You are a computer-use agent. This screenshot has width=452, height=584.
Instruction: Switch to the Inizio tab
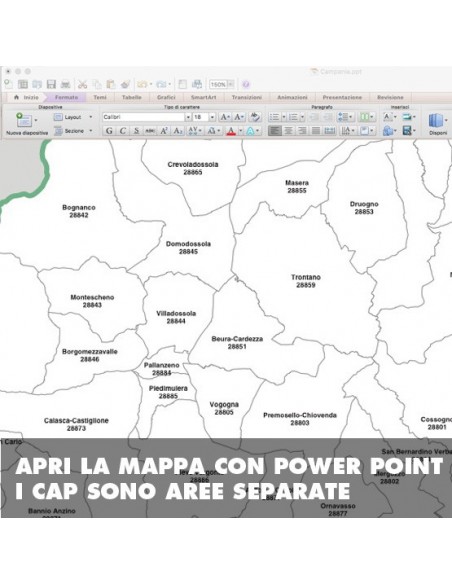pos(27,97)
